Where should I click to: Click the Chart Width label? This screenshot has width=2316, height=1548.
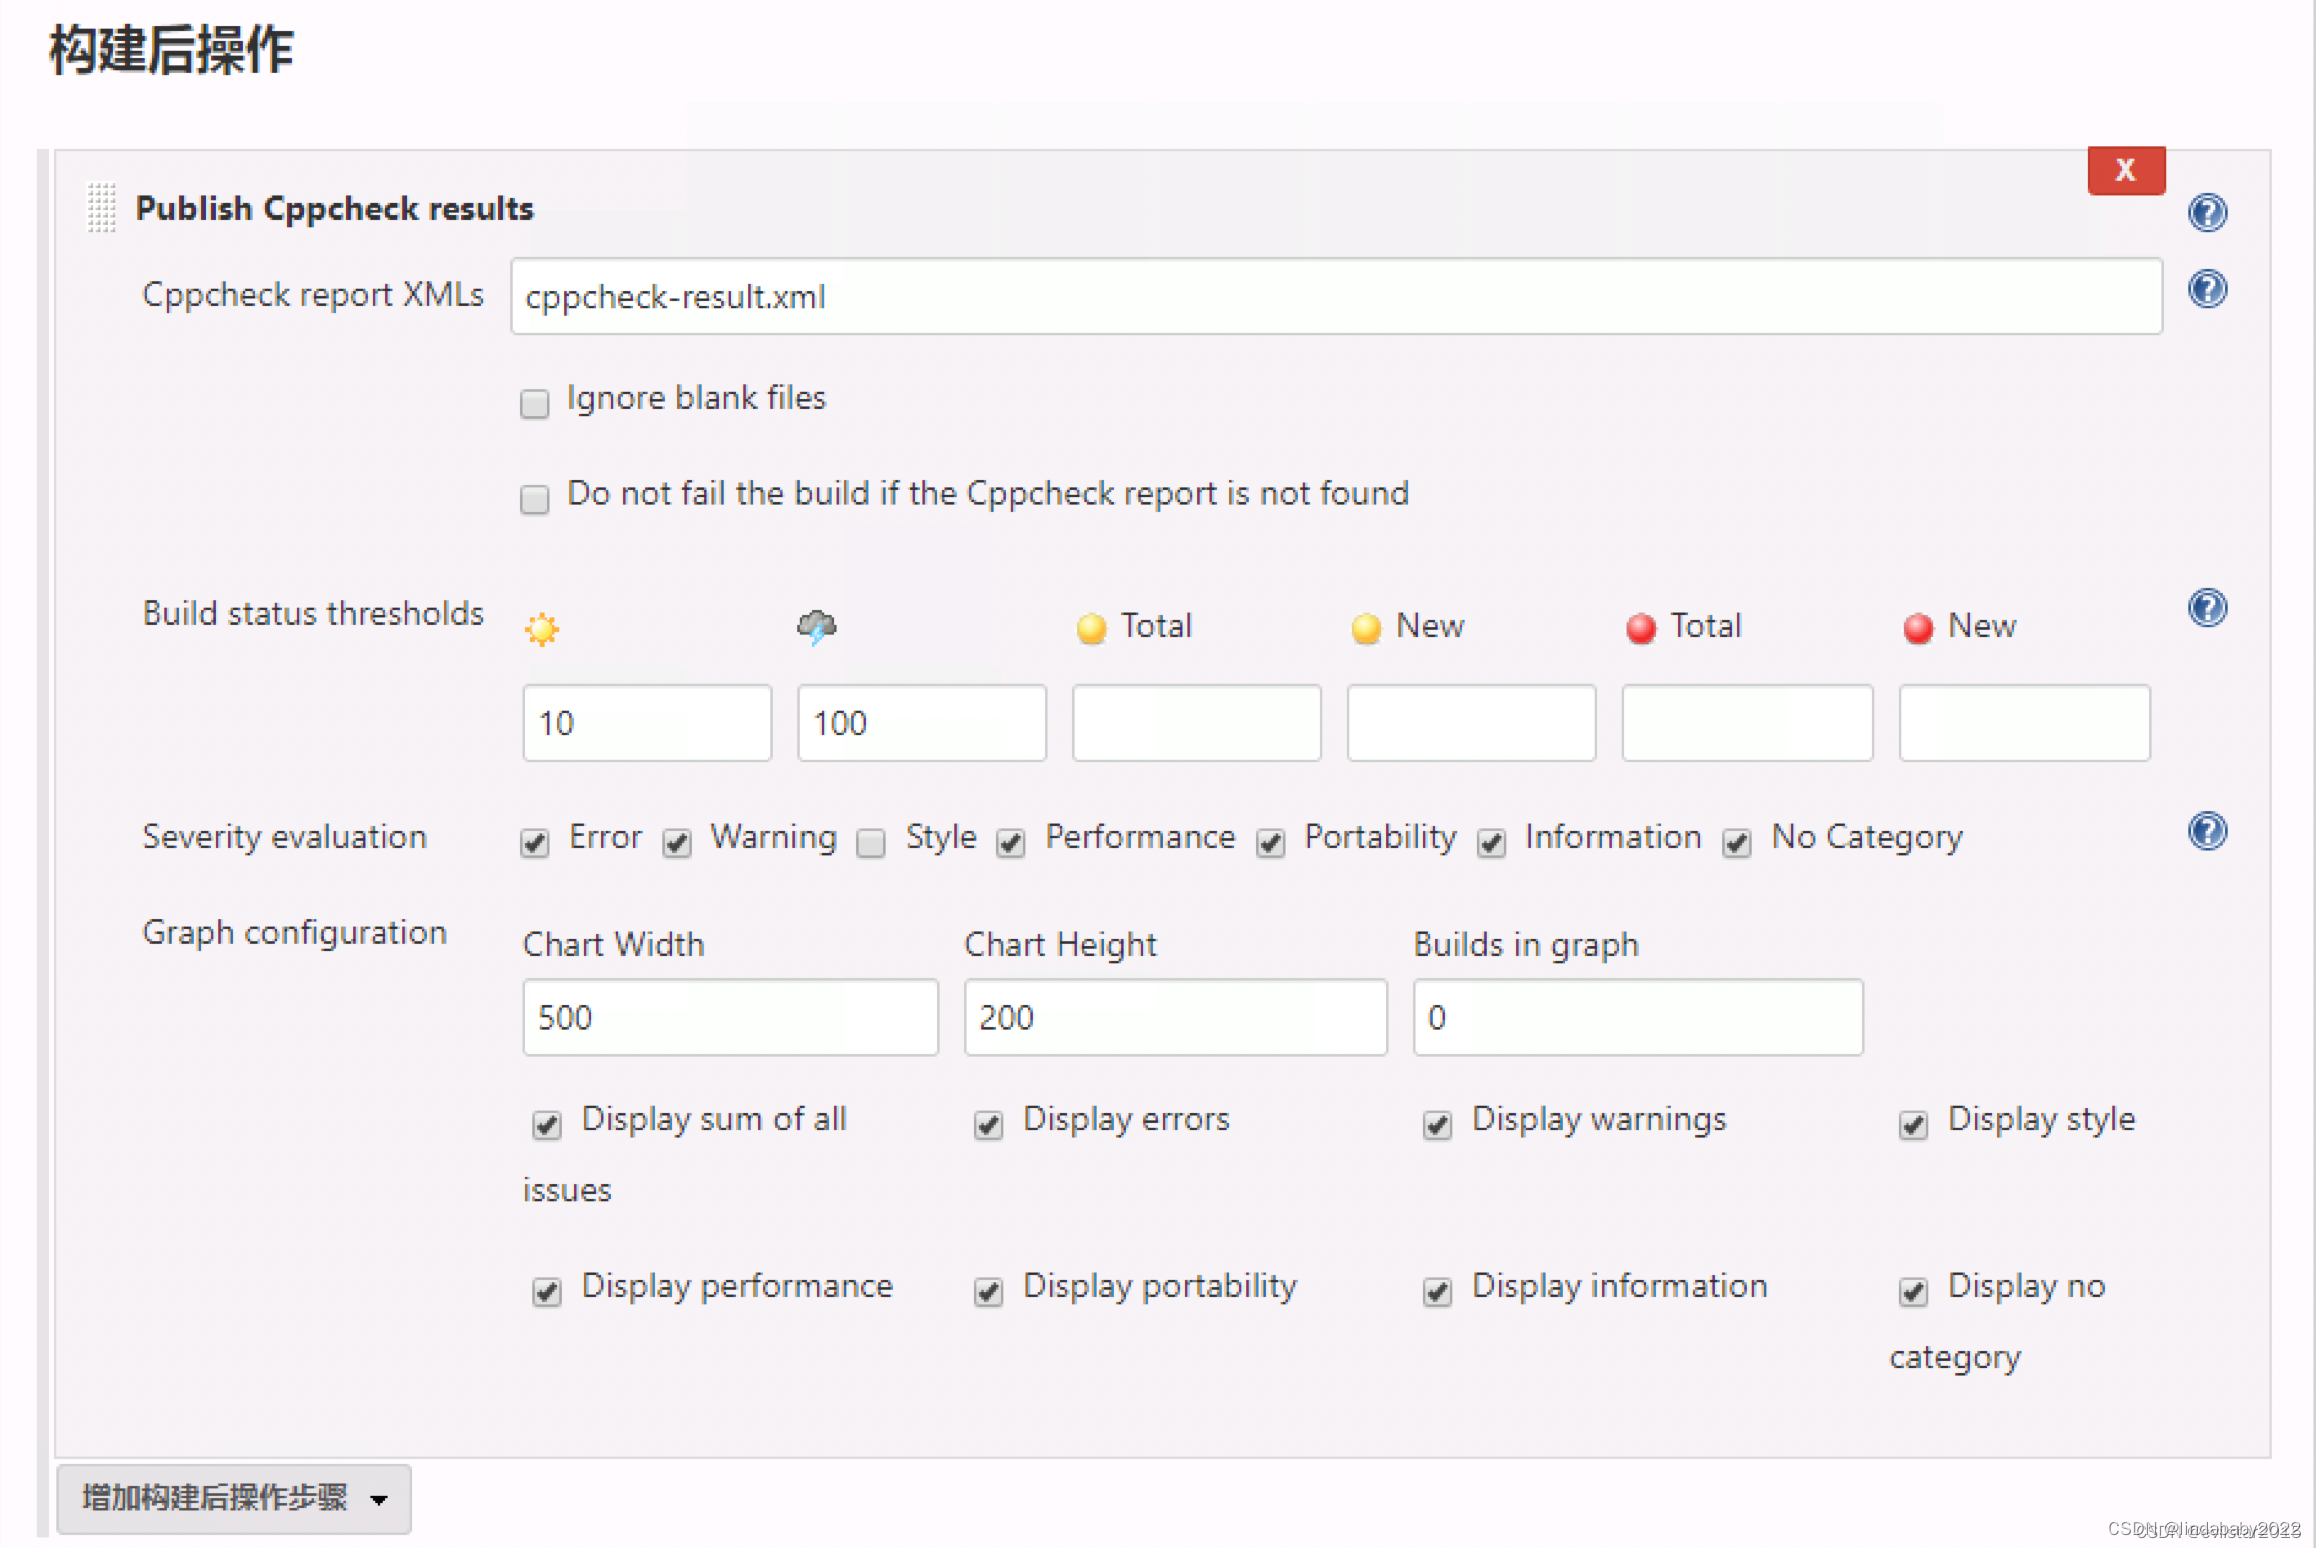(613, 944)
